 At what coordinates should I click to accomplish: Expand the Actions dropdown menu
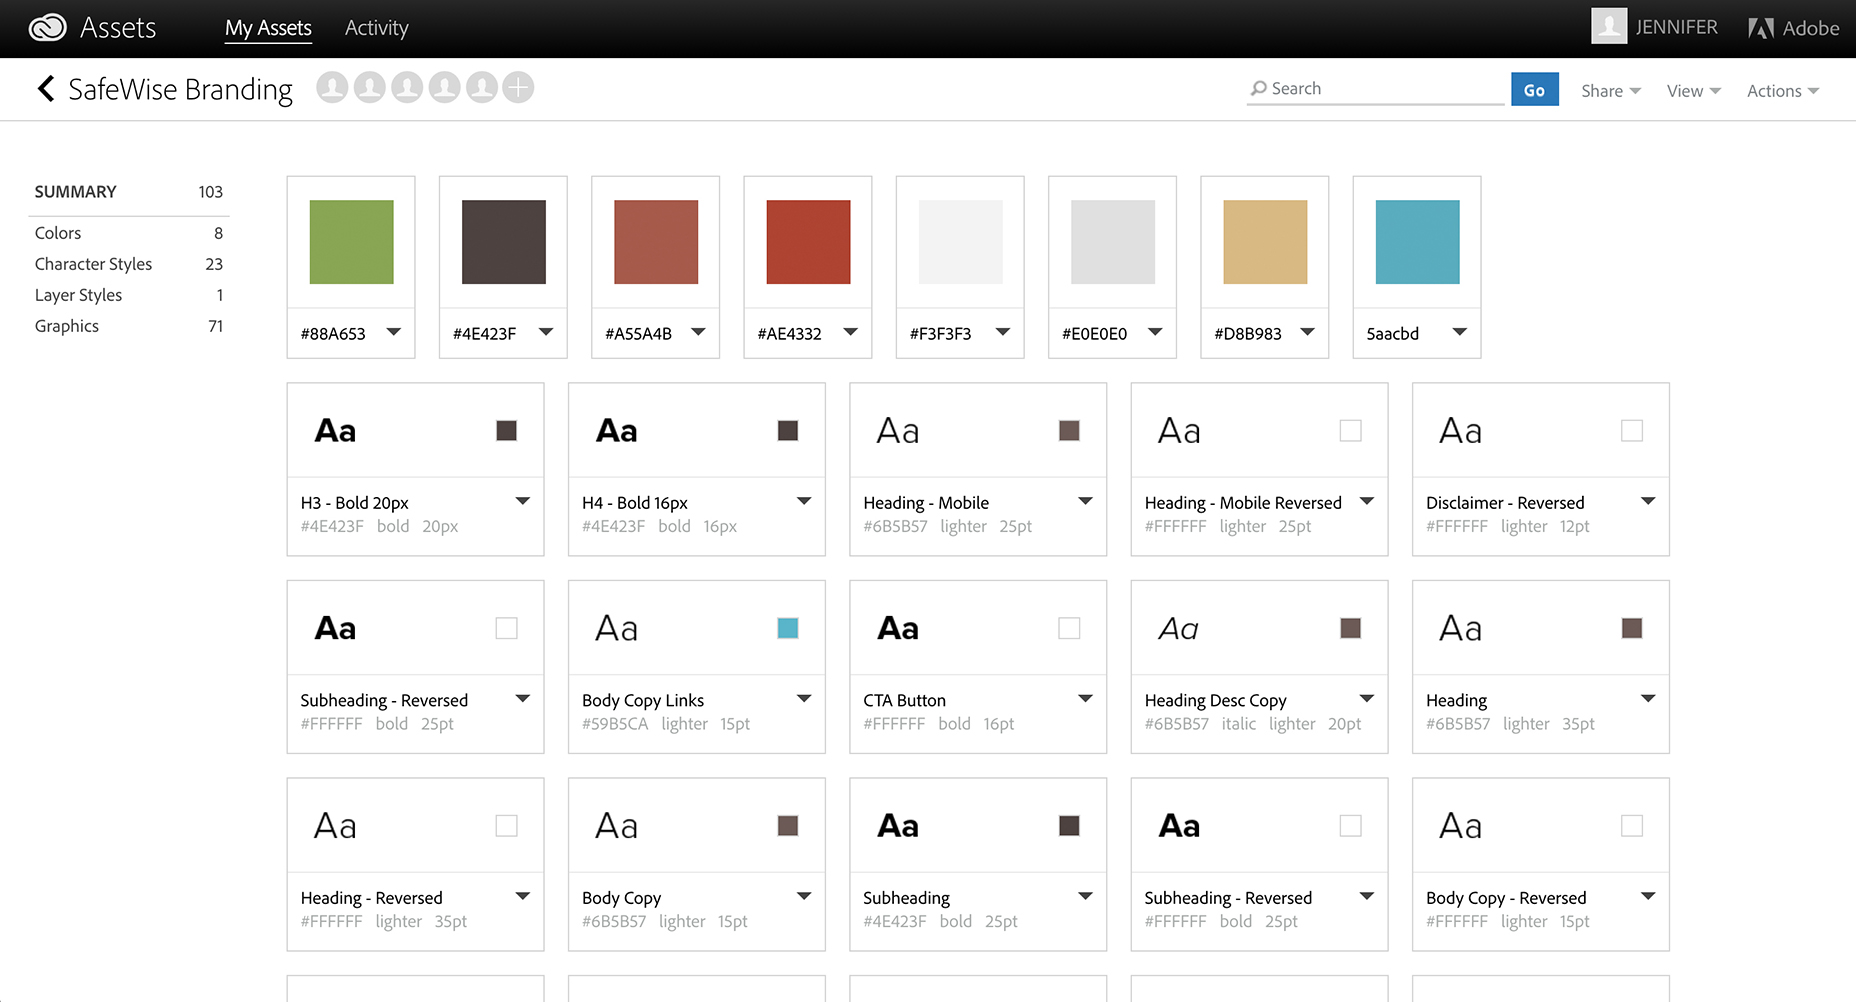pyautogui.click(x=1782, y=91)
